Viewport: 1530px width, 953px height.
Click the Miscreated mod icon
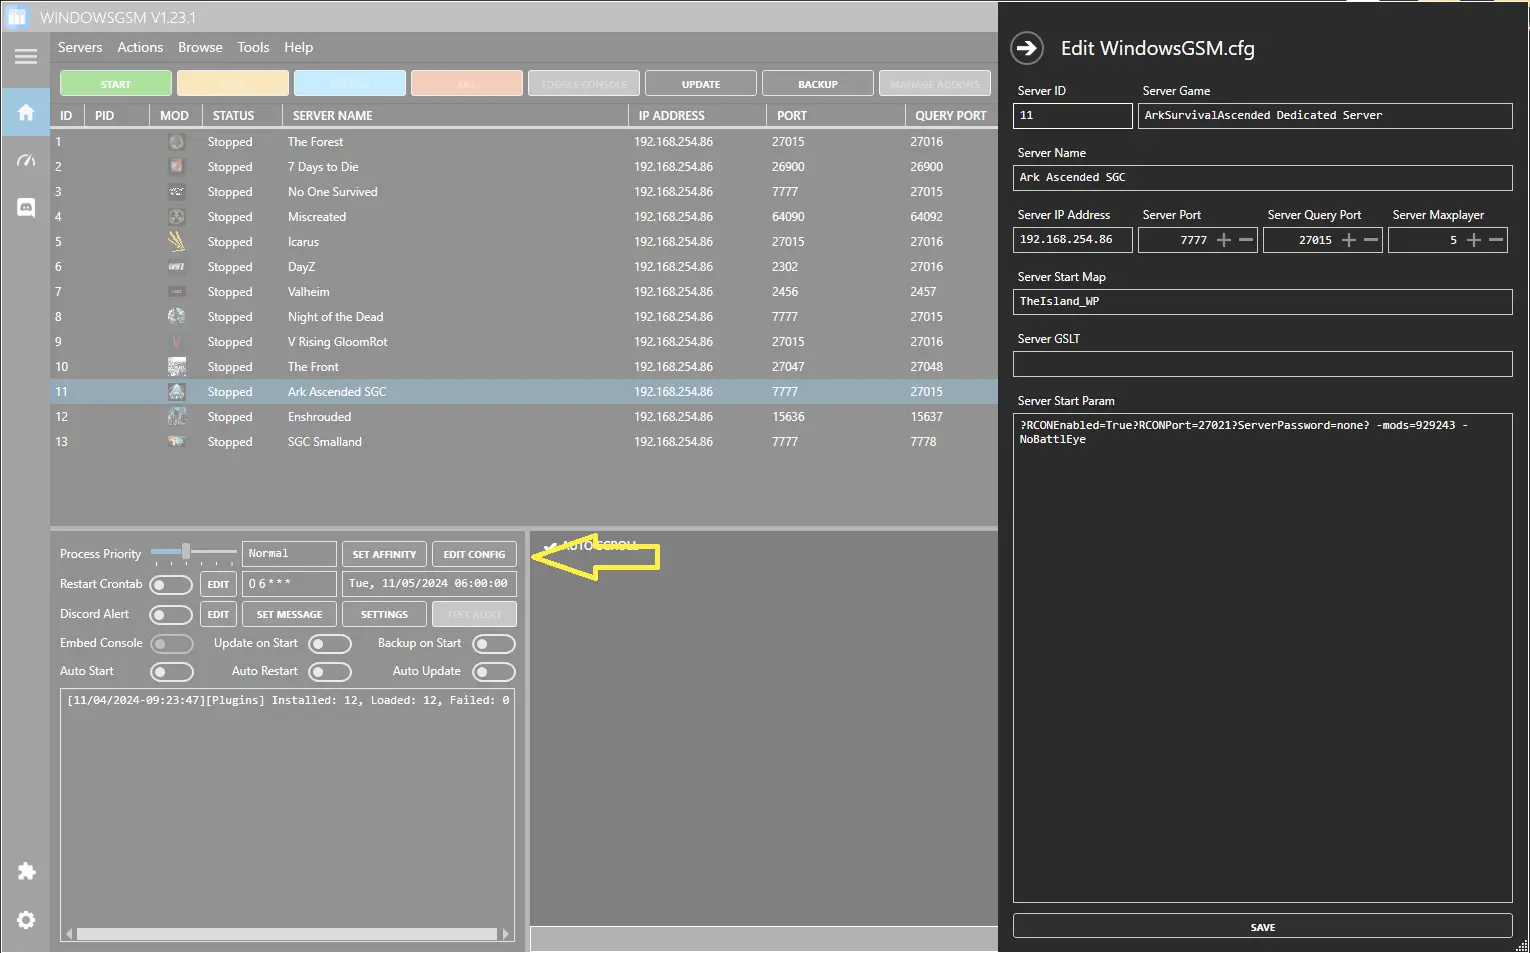point(176,217)
